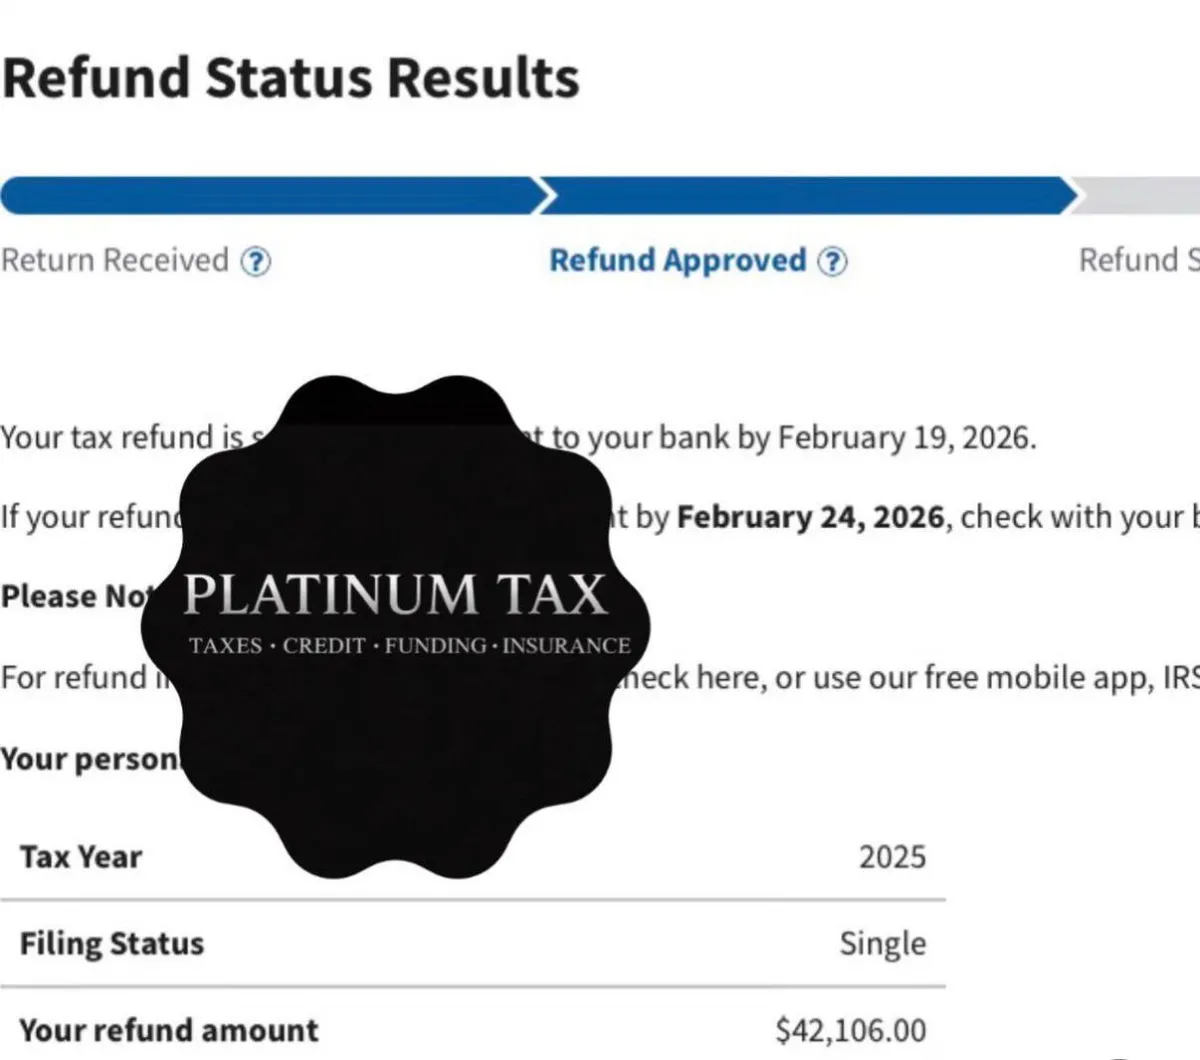This screenshot has width=1200, height=1060.
Task: Click the help icon beside Refund Approved
Action: pyautogui.click(x=832, y=262)
